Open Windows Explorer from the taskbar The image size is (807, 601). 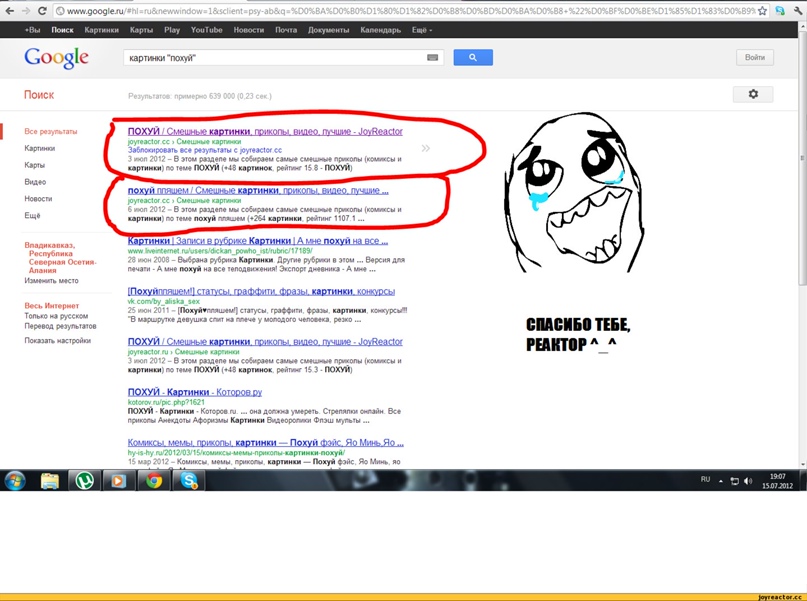[x=50, y=481]
